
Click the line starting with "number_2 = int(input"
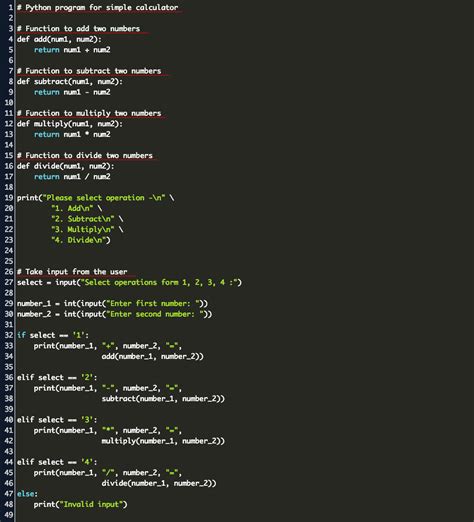click(x=115, y=314)
